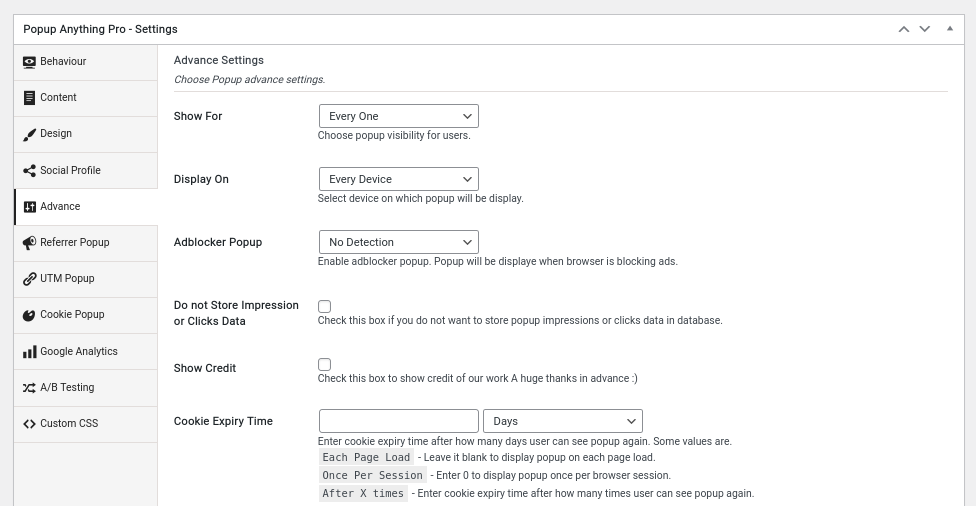Click the Referrer Popup megaphone icon
The image size is (976, 506).
click(29, 243)
